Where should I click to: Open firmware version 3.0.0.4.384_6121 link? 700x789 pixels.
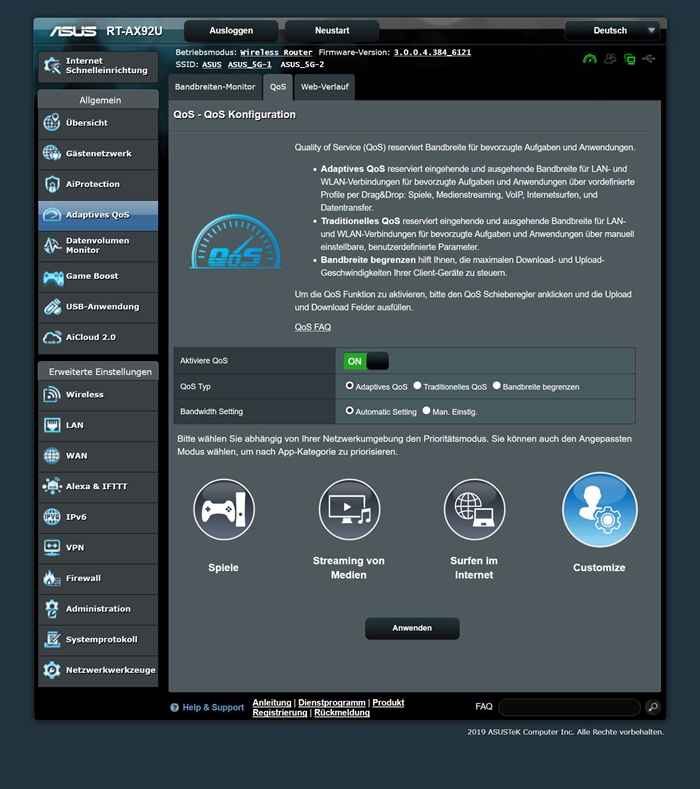432,52
